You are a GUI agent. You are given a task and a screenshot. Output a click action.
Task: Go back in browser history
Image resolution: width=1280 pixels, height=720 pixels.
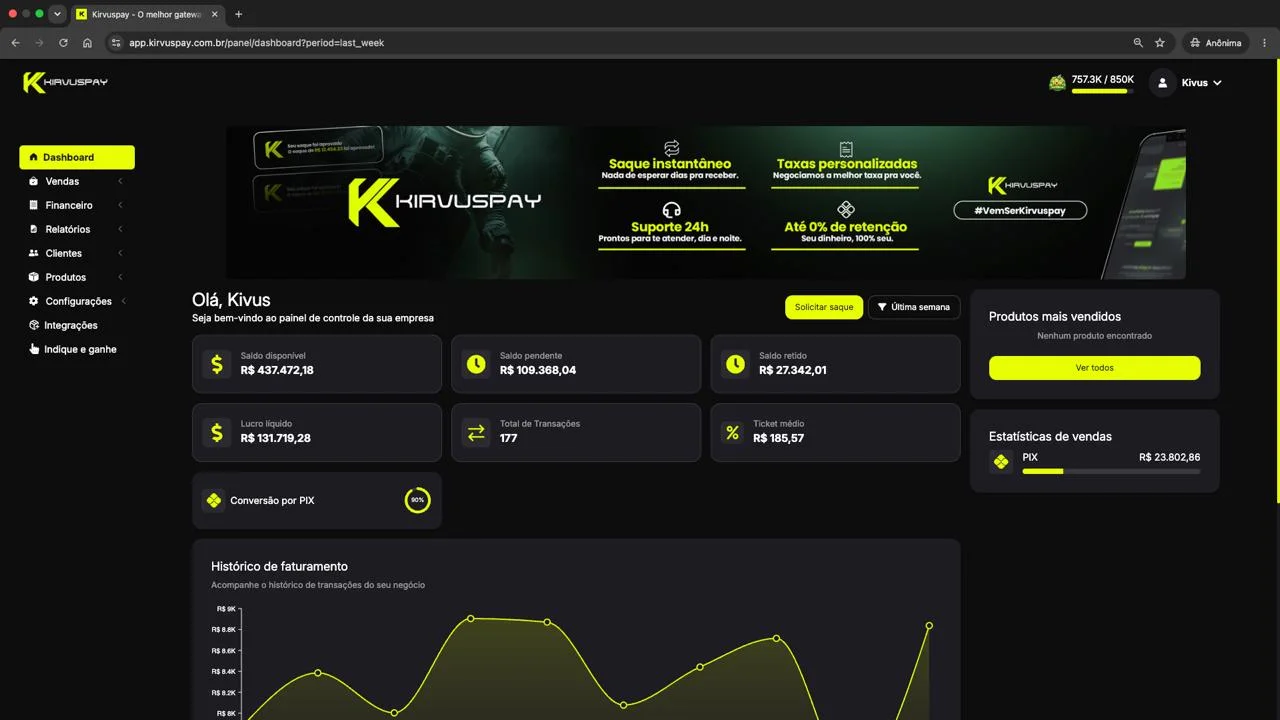coord(15,43)
